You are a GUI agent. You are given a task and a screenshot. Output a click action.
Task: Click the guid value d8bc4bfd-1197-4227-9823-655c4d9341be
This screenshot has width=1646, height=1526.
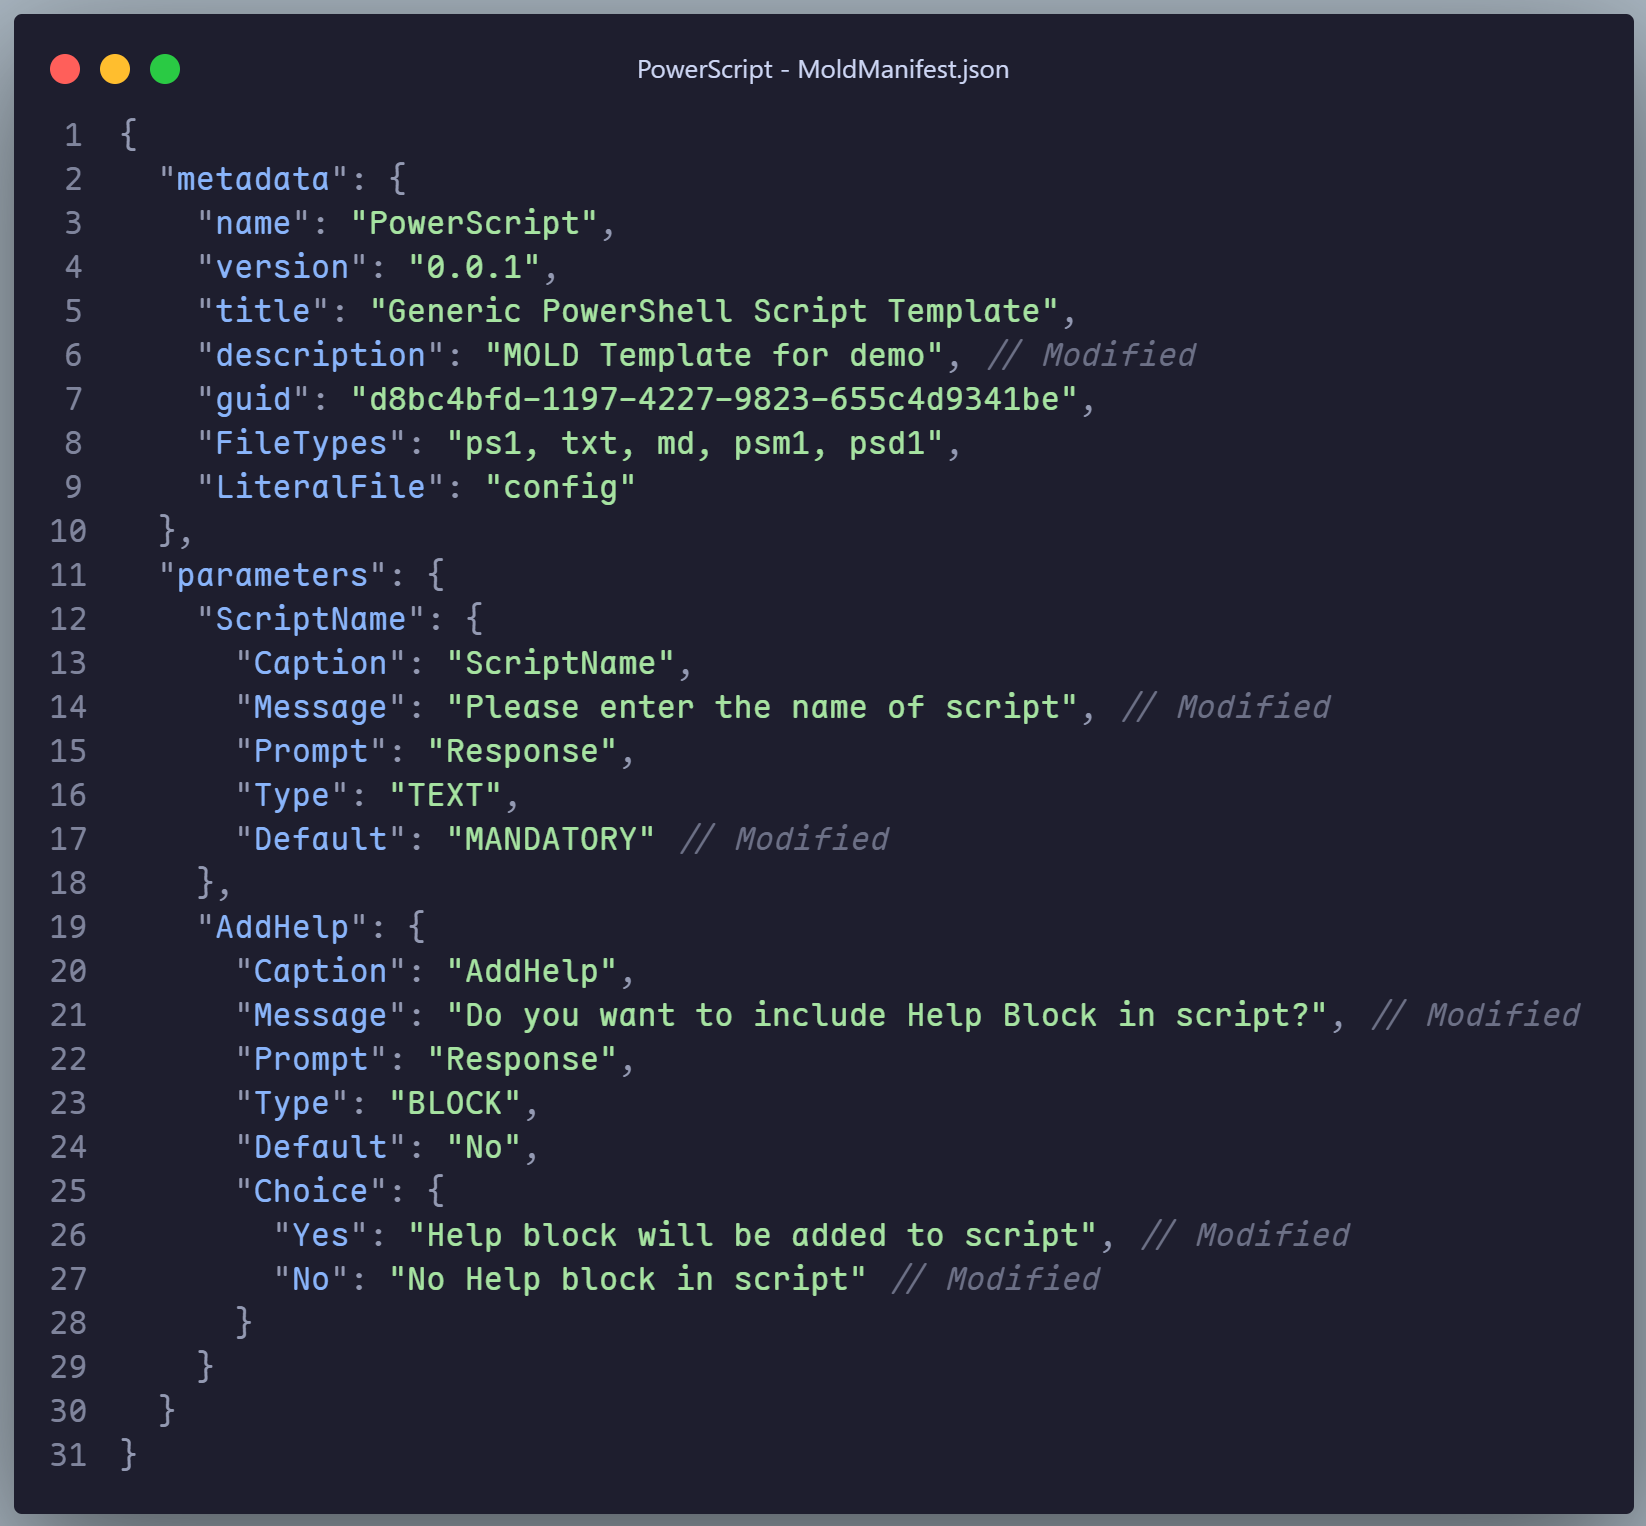[714, 399]
